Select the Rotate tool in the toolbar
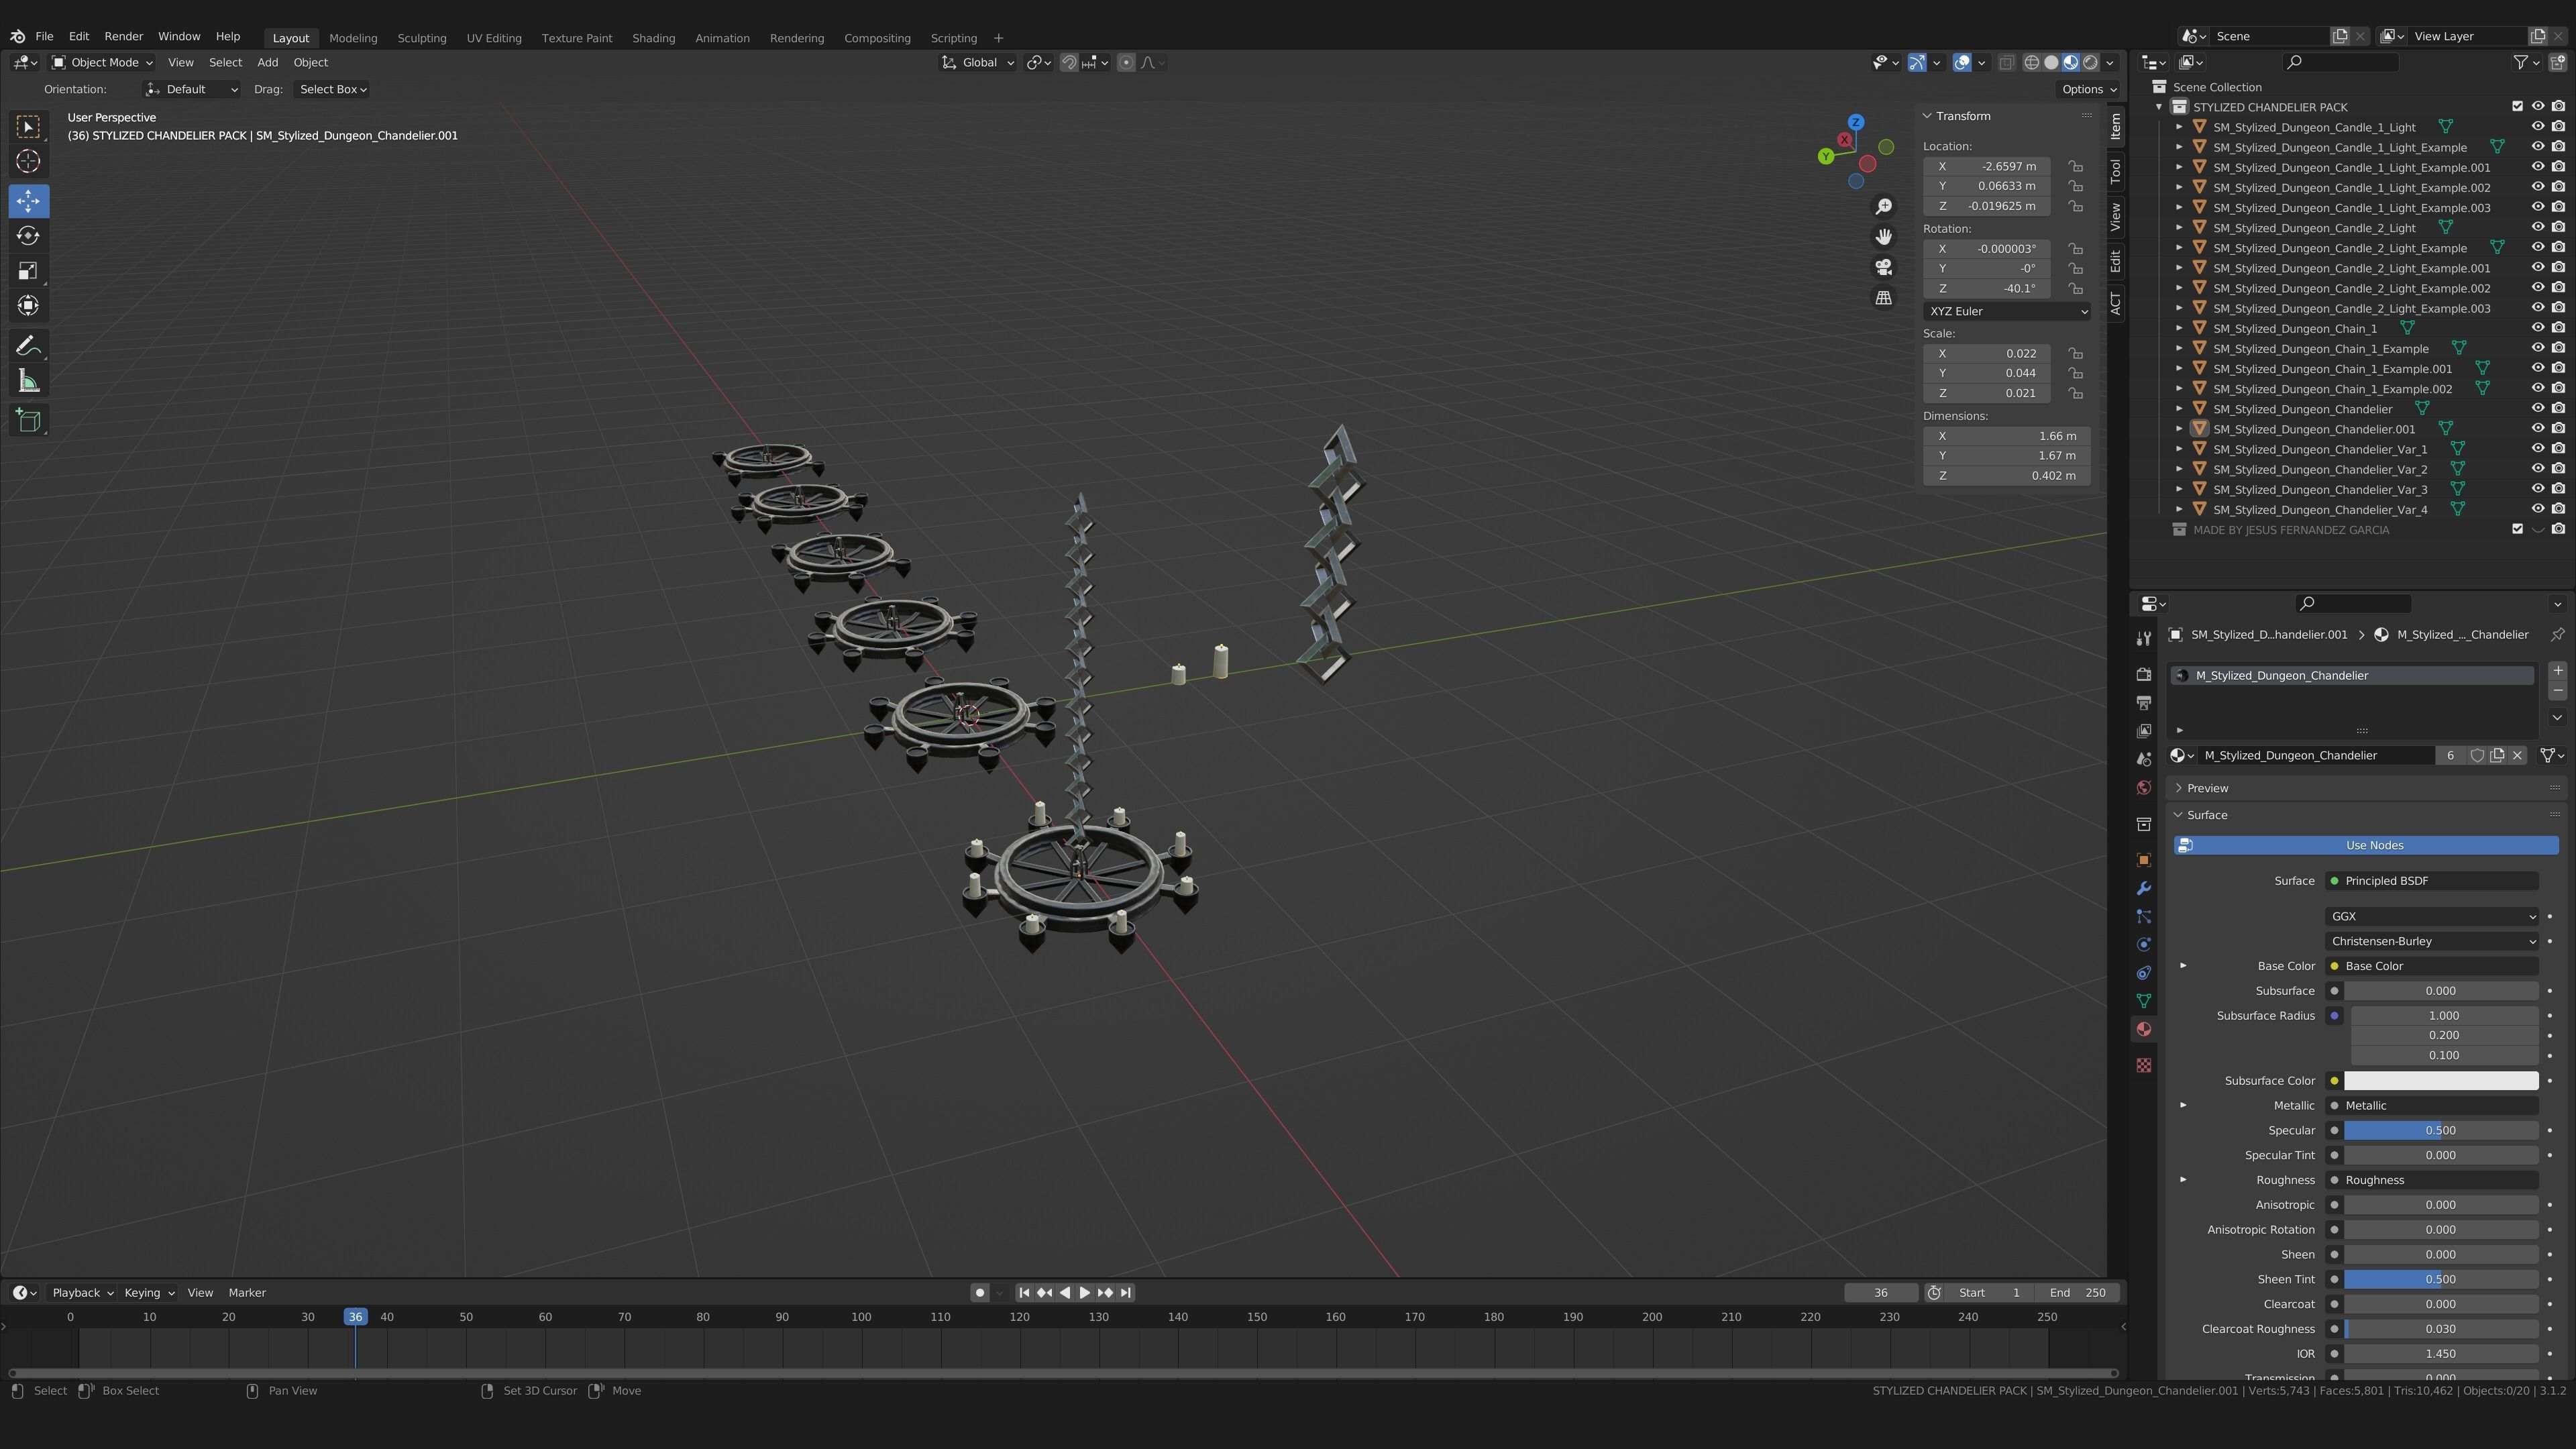 pyautogui.click(x=28, y=236)
